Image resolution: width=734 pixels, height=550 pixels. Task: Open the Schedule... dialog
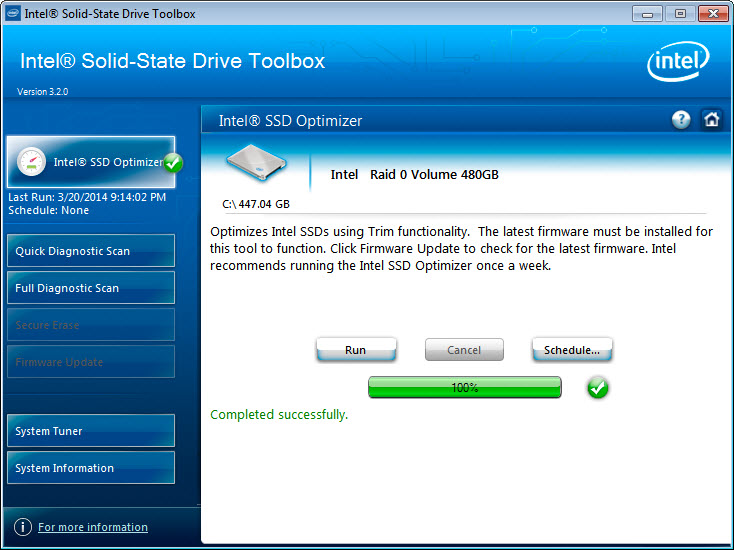click(572, 350)
